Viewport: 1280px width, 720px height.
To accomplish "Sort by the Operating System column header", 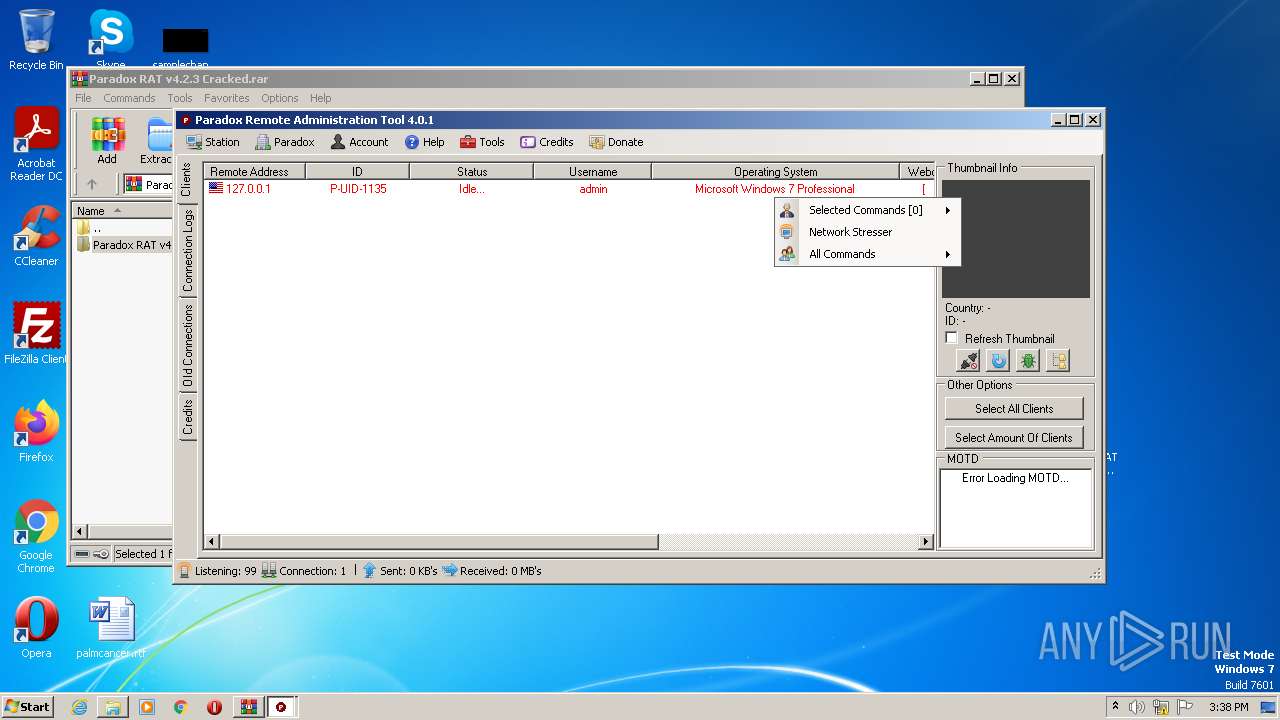I will tap(775, 172).
